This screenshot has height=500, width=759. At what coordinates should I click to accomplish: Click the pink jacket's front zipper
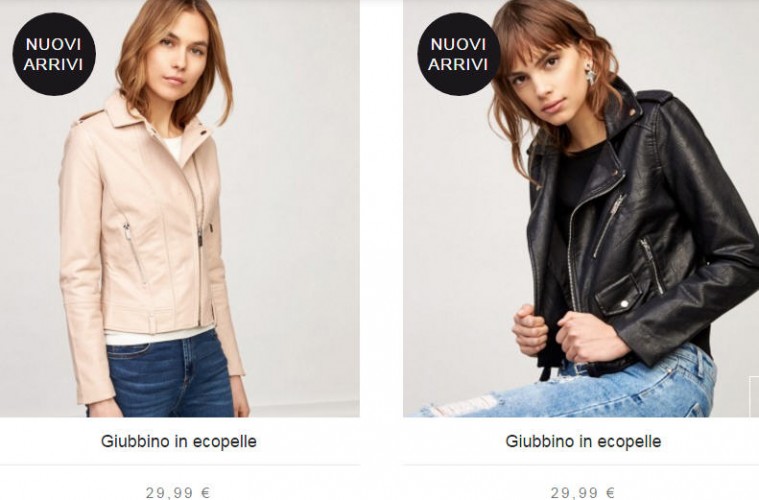tap(199, 242)
